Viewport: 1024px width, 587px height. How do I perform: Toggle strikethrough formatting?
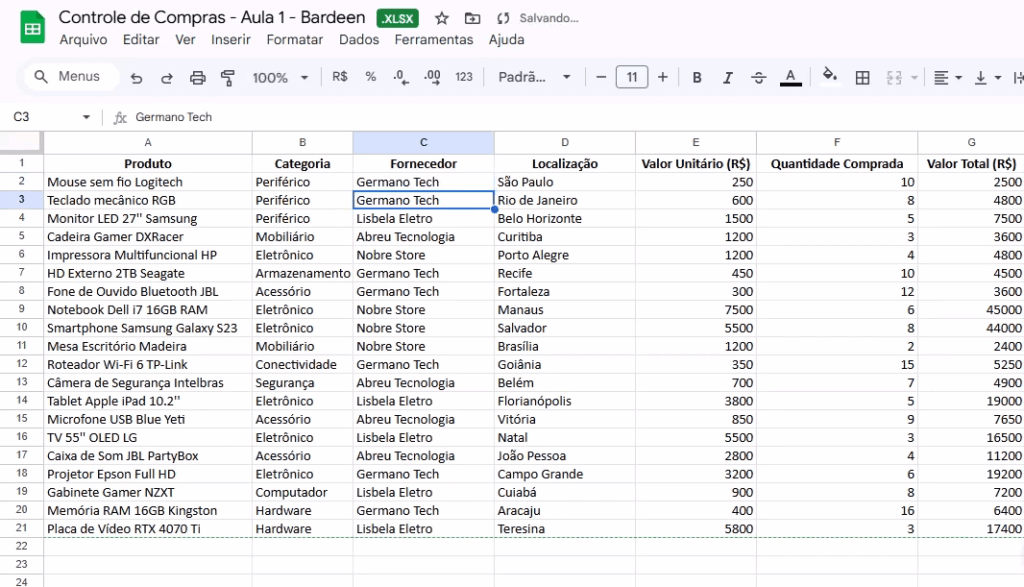(758, 78)
